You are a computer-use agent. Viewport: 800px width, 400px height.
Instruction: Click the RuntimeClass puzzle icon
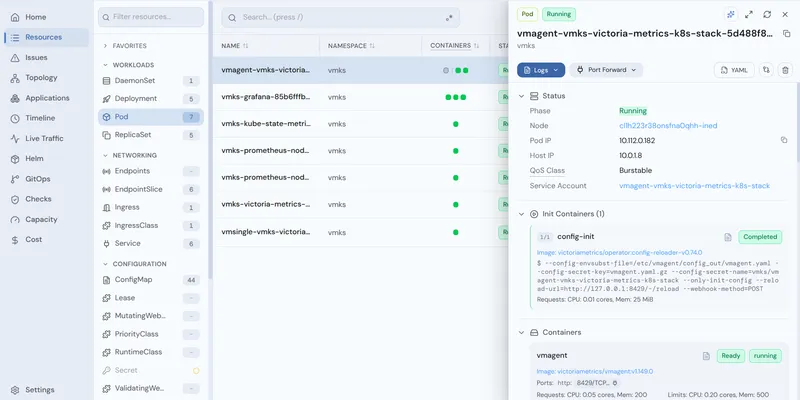coord(106,352)
